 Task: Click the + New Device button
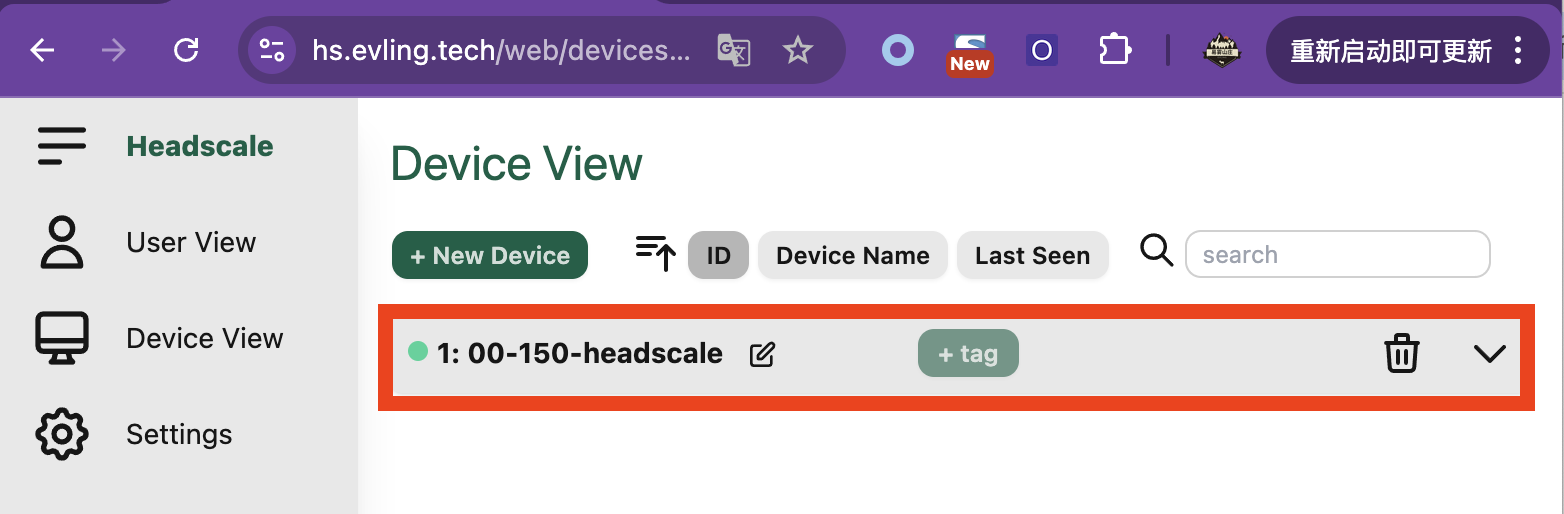tap(490, 255)
